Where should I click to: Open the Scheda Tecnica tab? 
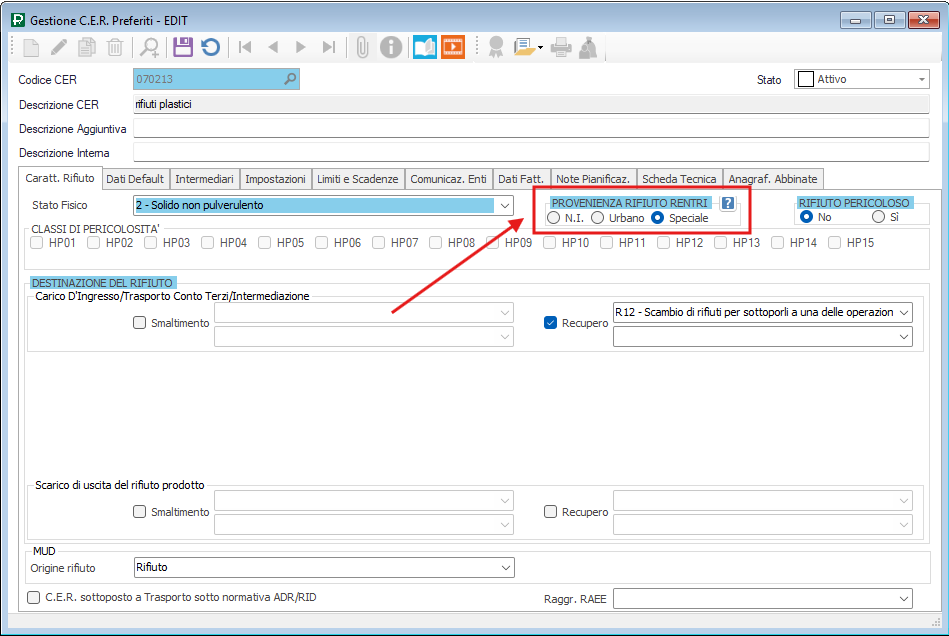pyautogui.click(x=679, y=179)
